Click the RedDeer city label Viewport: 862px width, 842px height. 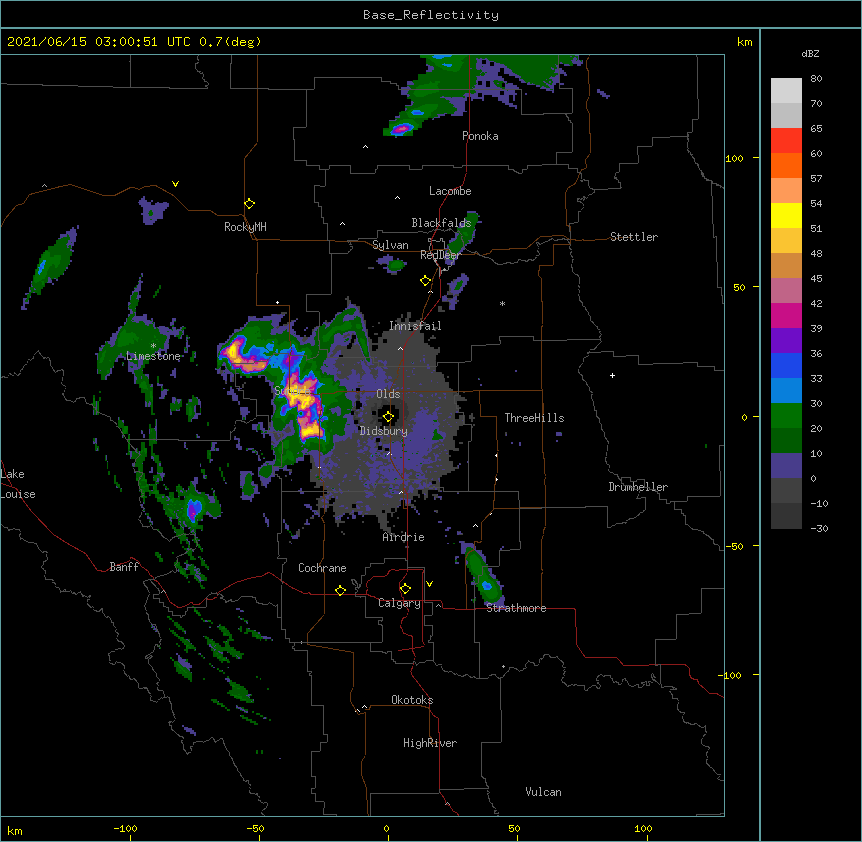point(440,255)
